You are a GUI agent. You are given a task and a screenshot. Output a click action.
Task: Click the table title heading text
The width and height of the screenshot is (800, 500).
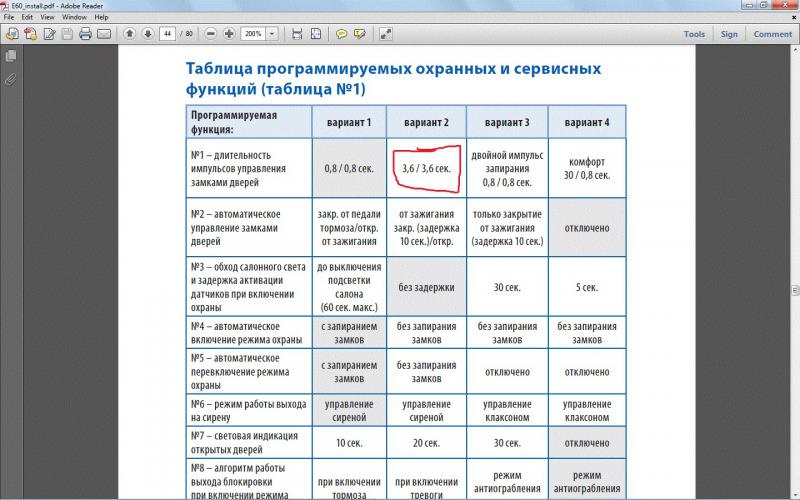pos(393,79)
